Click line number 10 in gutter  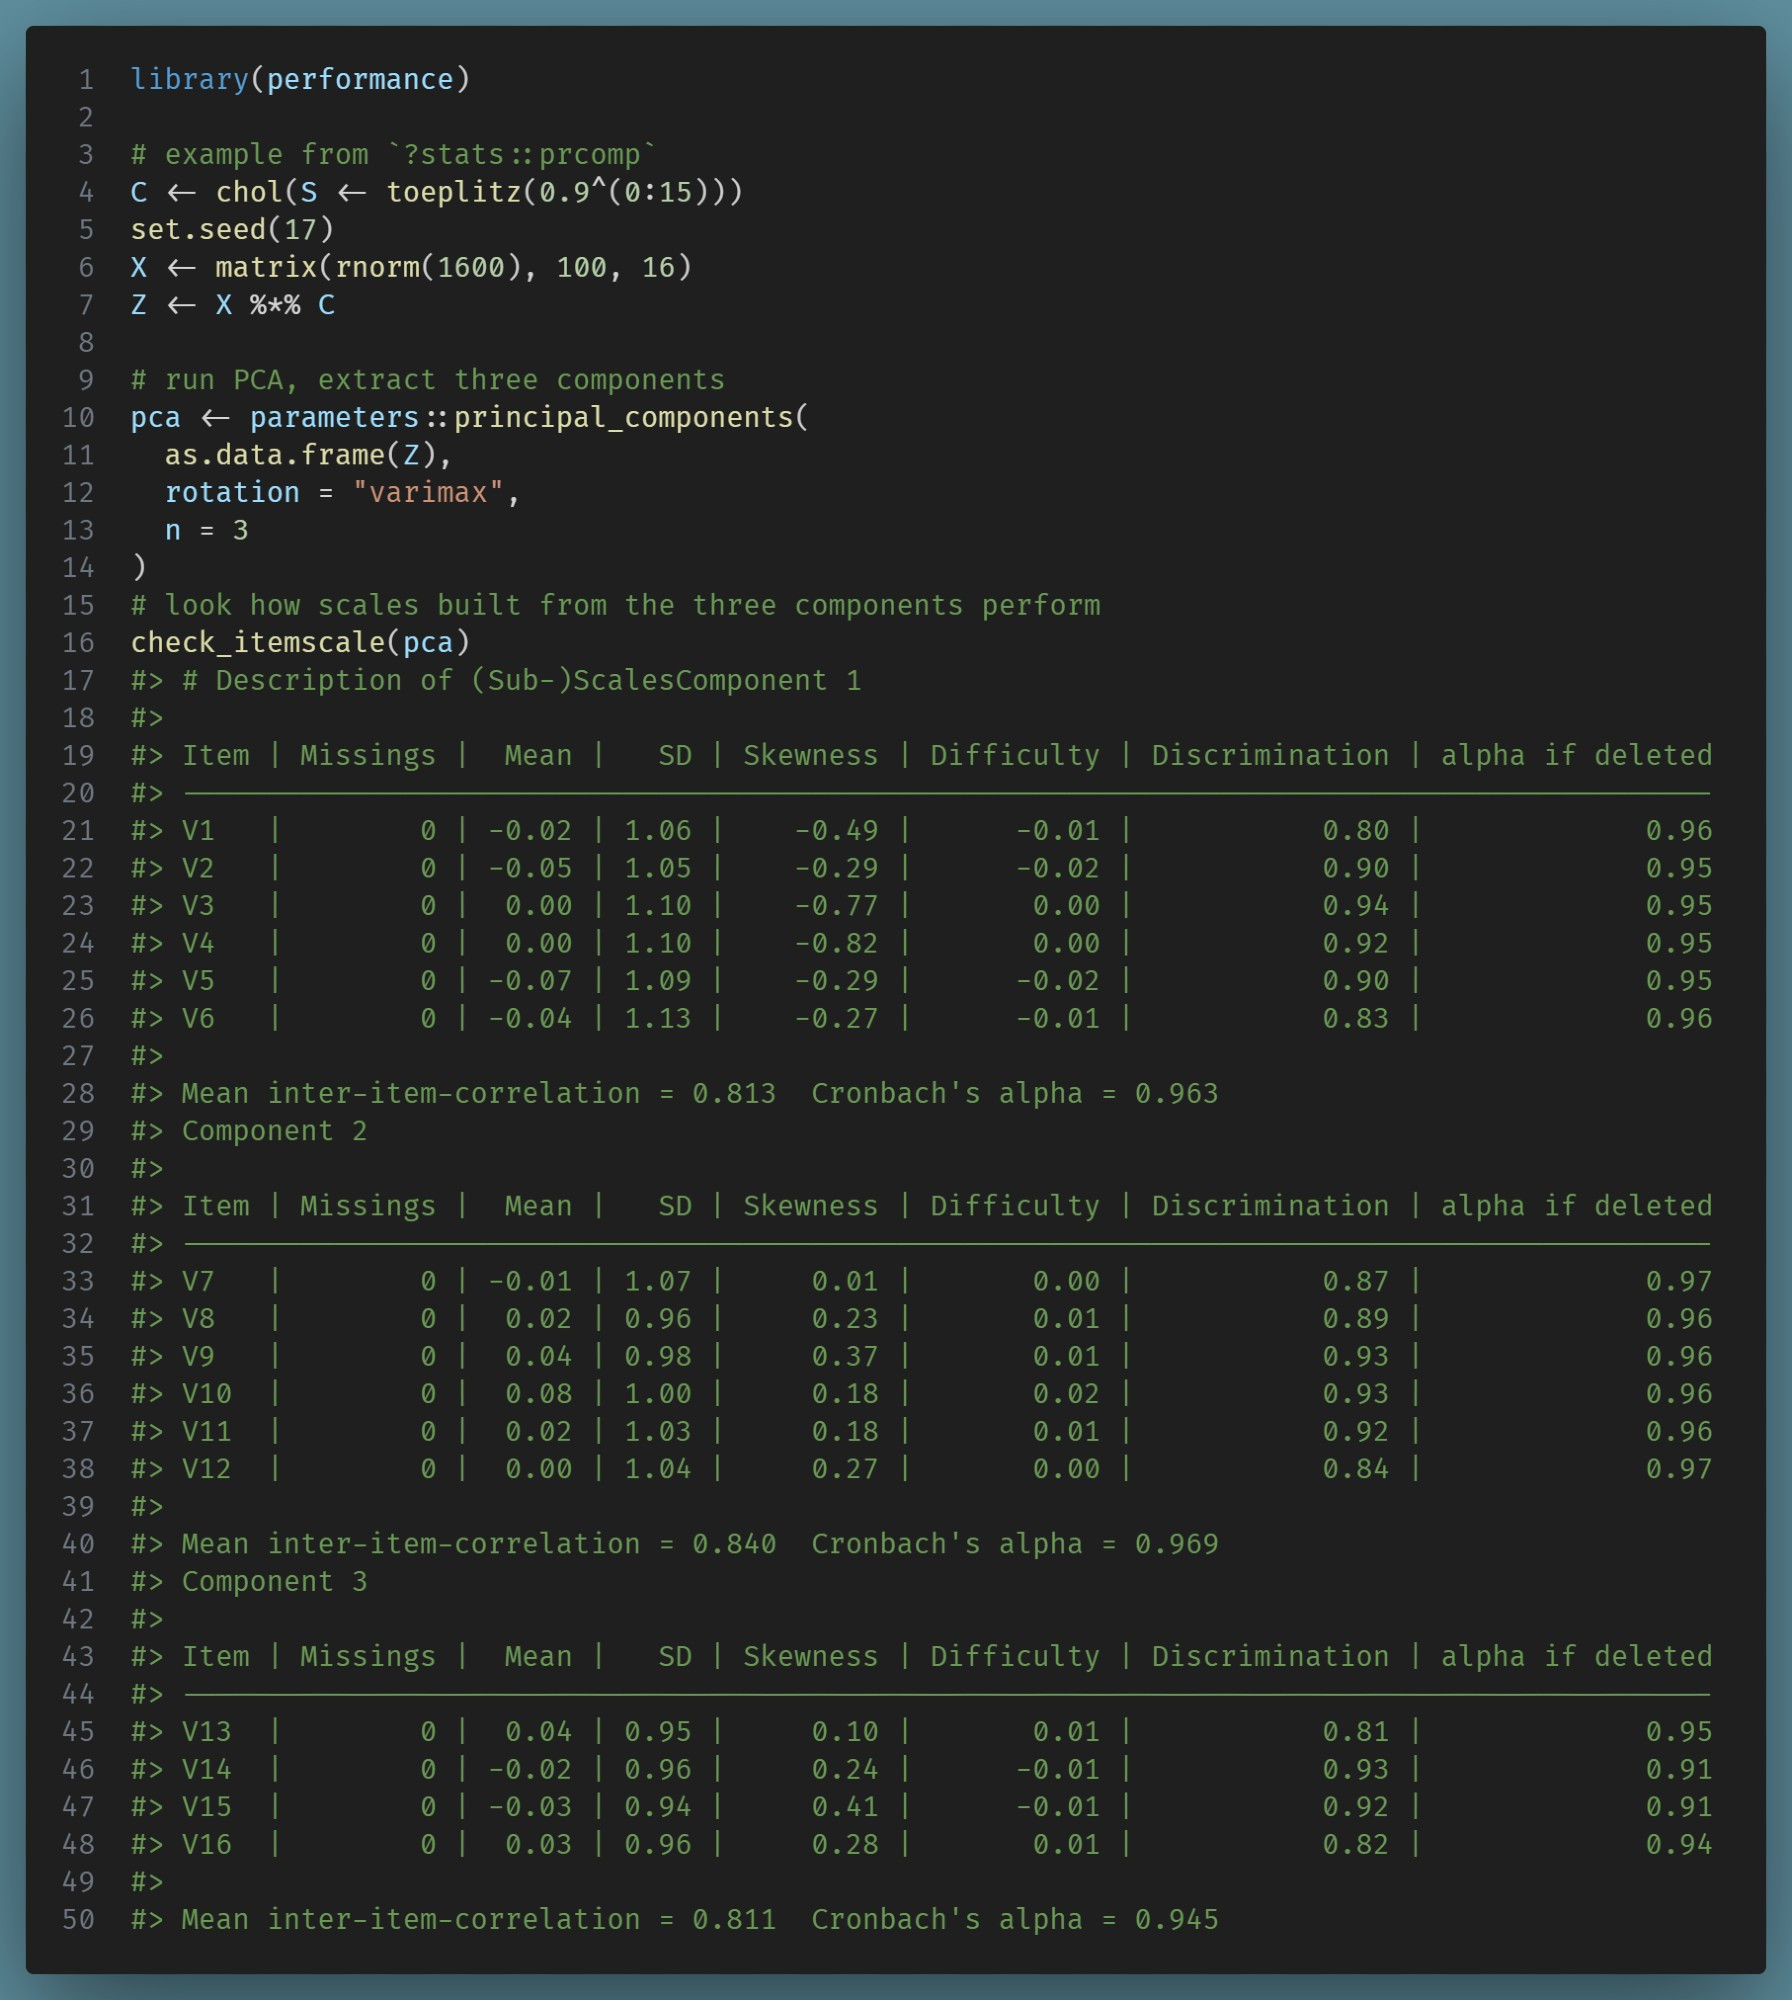[78, 417]
